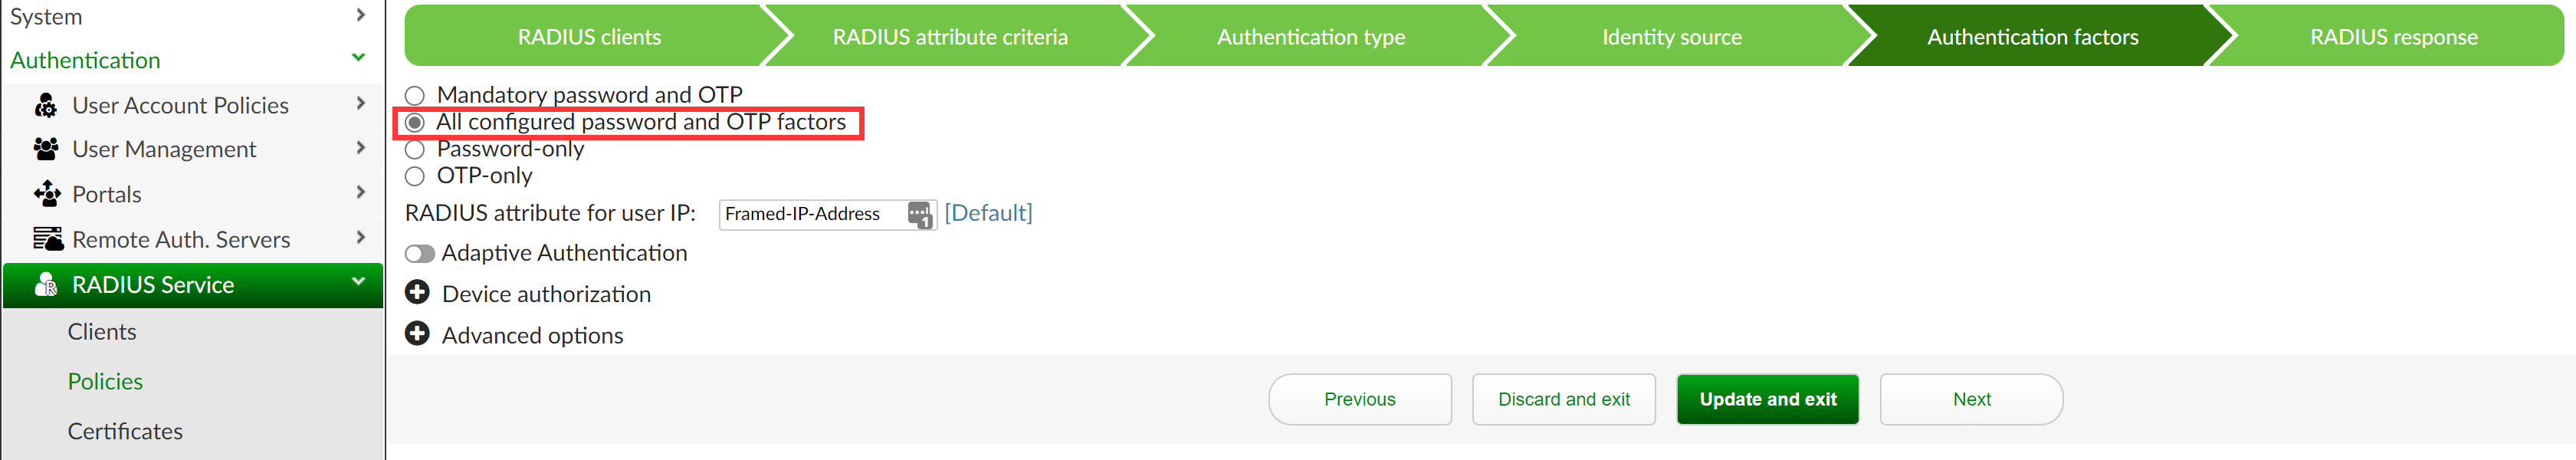The width and height of the screenshot is (2576, 460).
Task: Enable the Adaptive Authentication switch
Action: [420, 254]
